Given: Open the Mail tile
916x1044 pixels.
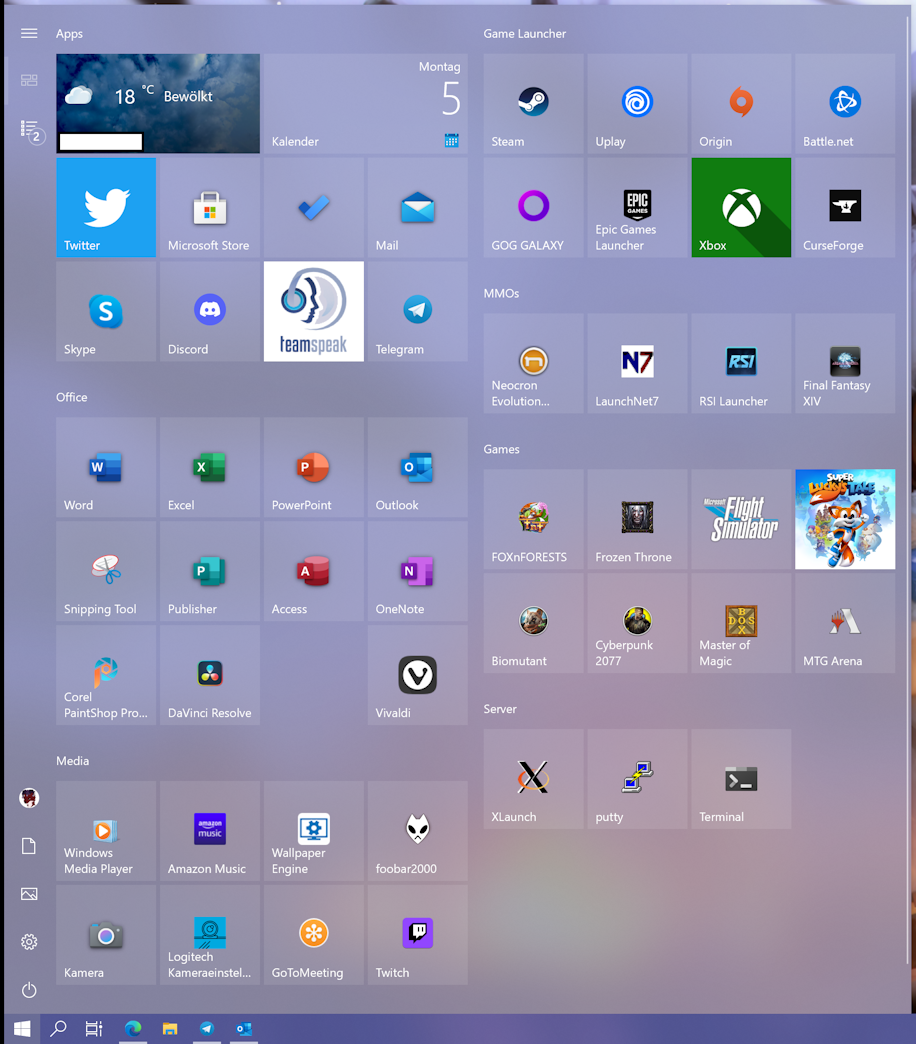Looking at the screenshot, I should 417,207.
